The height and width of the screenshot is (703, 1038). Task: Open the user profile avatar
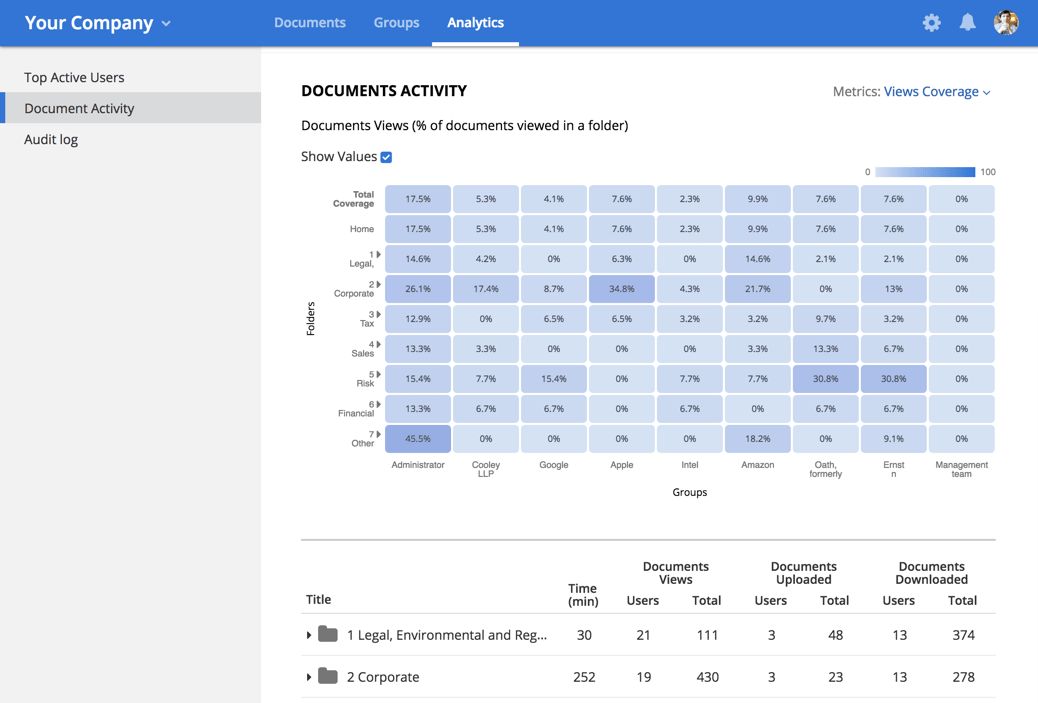[x=1005, y=22]
